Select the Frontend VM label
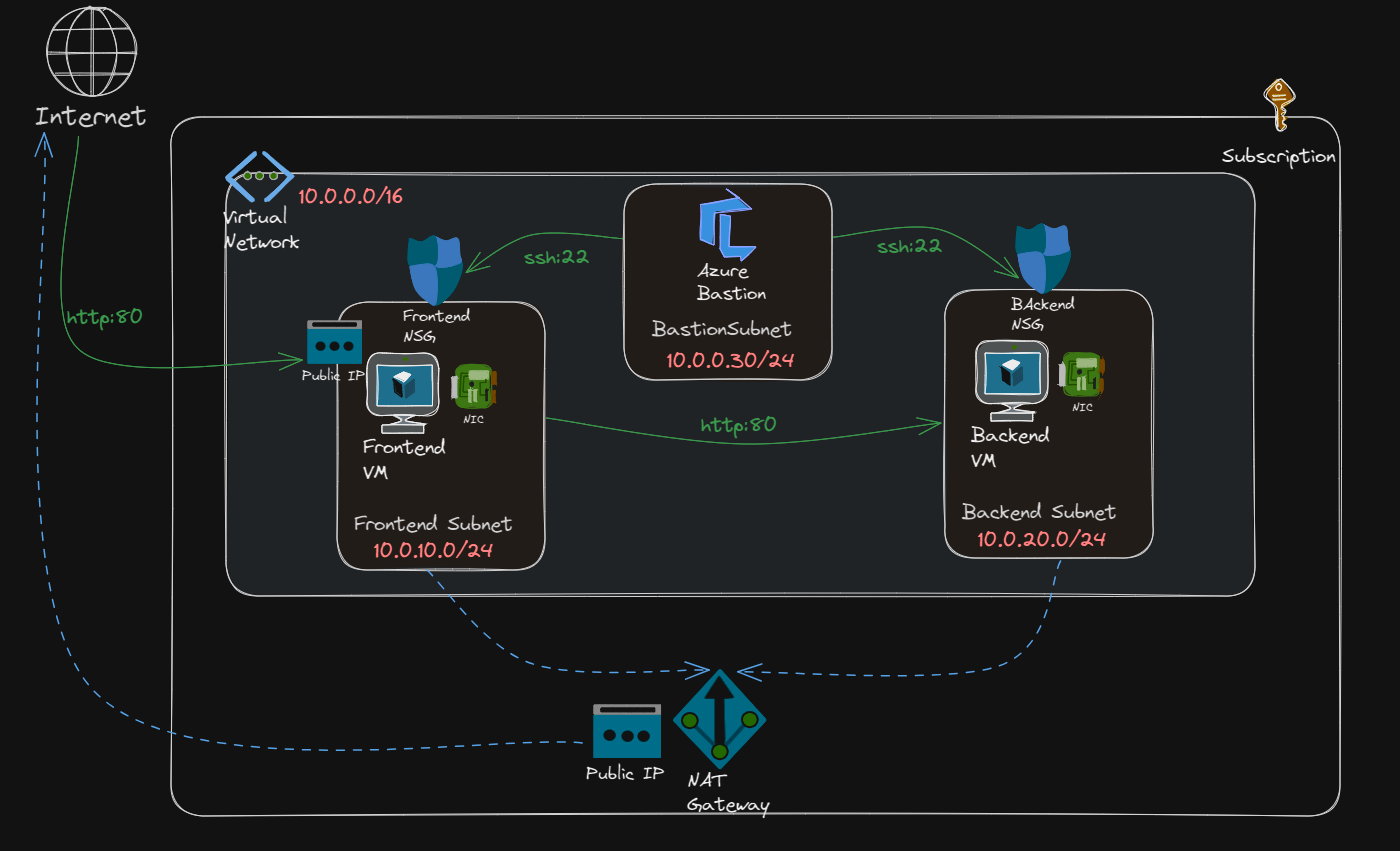Screen dimensions: 1400x851 coord(403,459)
